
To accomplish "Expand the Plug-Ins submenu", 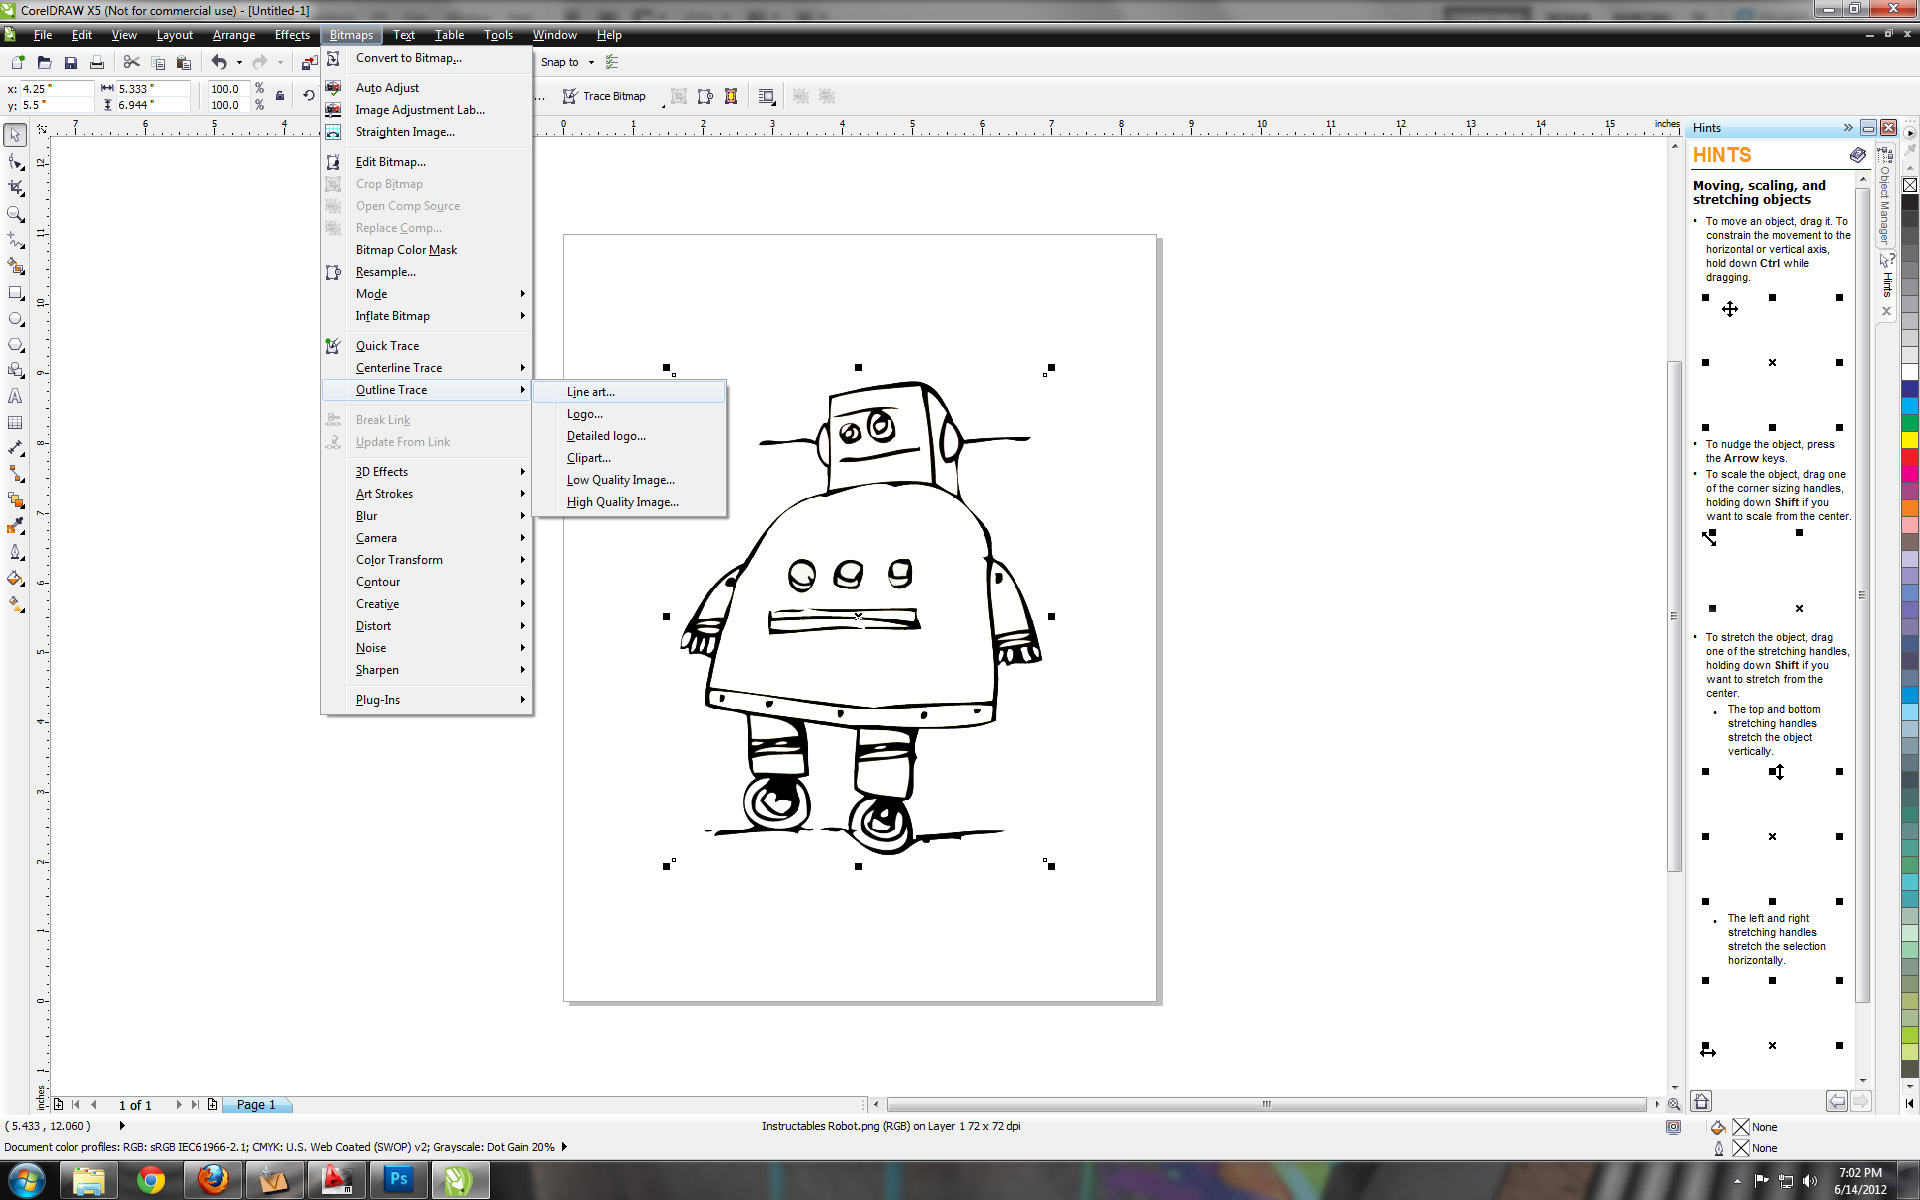I will 427,700.
